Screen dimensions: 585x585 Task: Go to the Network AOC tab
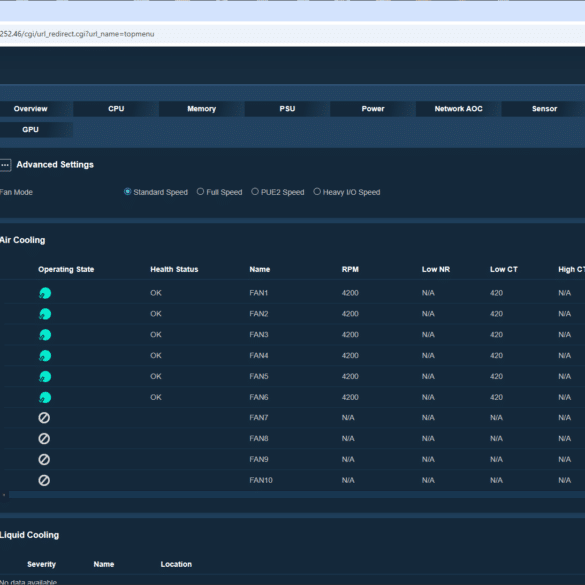pyautogui.click(x=459, y=109)
